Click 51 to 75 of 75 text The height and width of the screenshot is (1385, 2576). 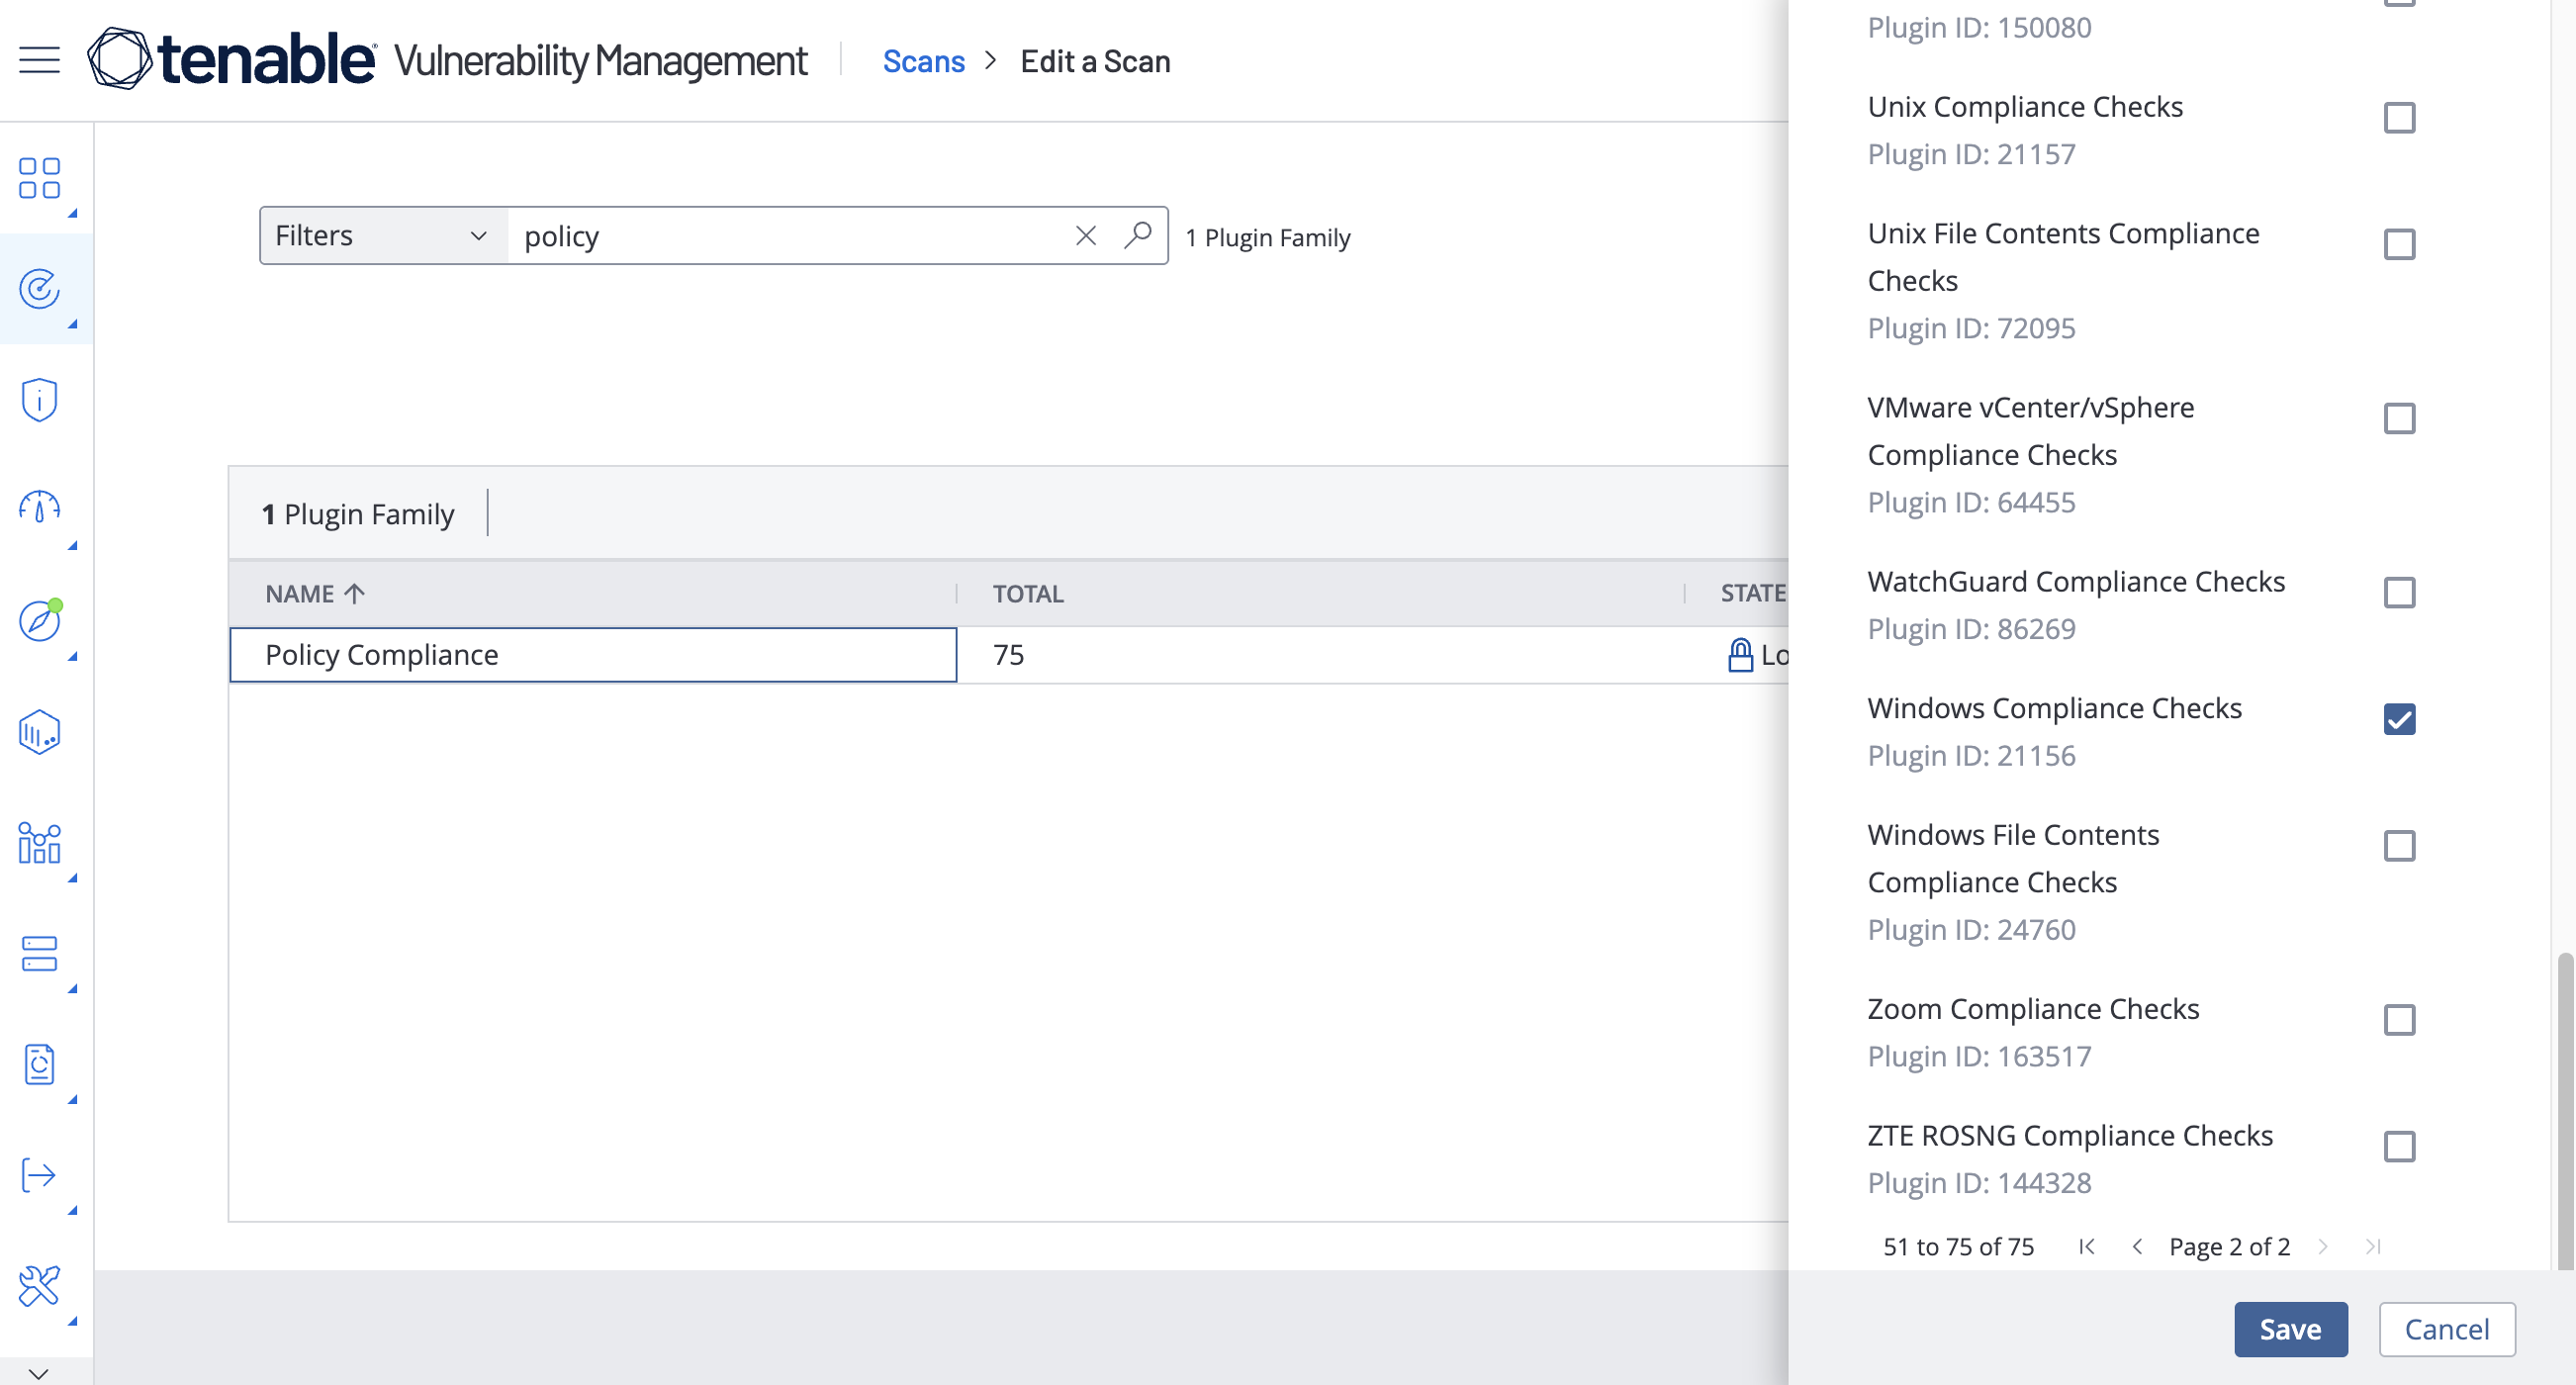(1958, 1246)
